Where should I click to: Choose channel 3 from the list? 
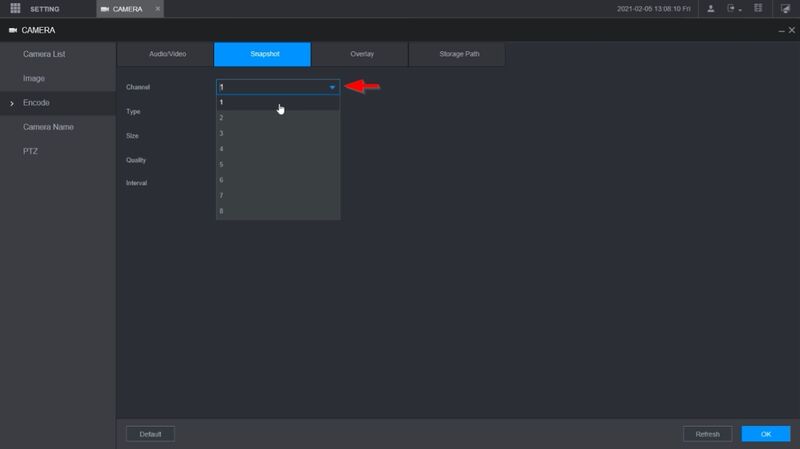[278, 134]
